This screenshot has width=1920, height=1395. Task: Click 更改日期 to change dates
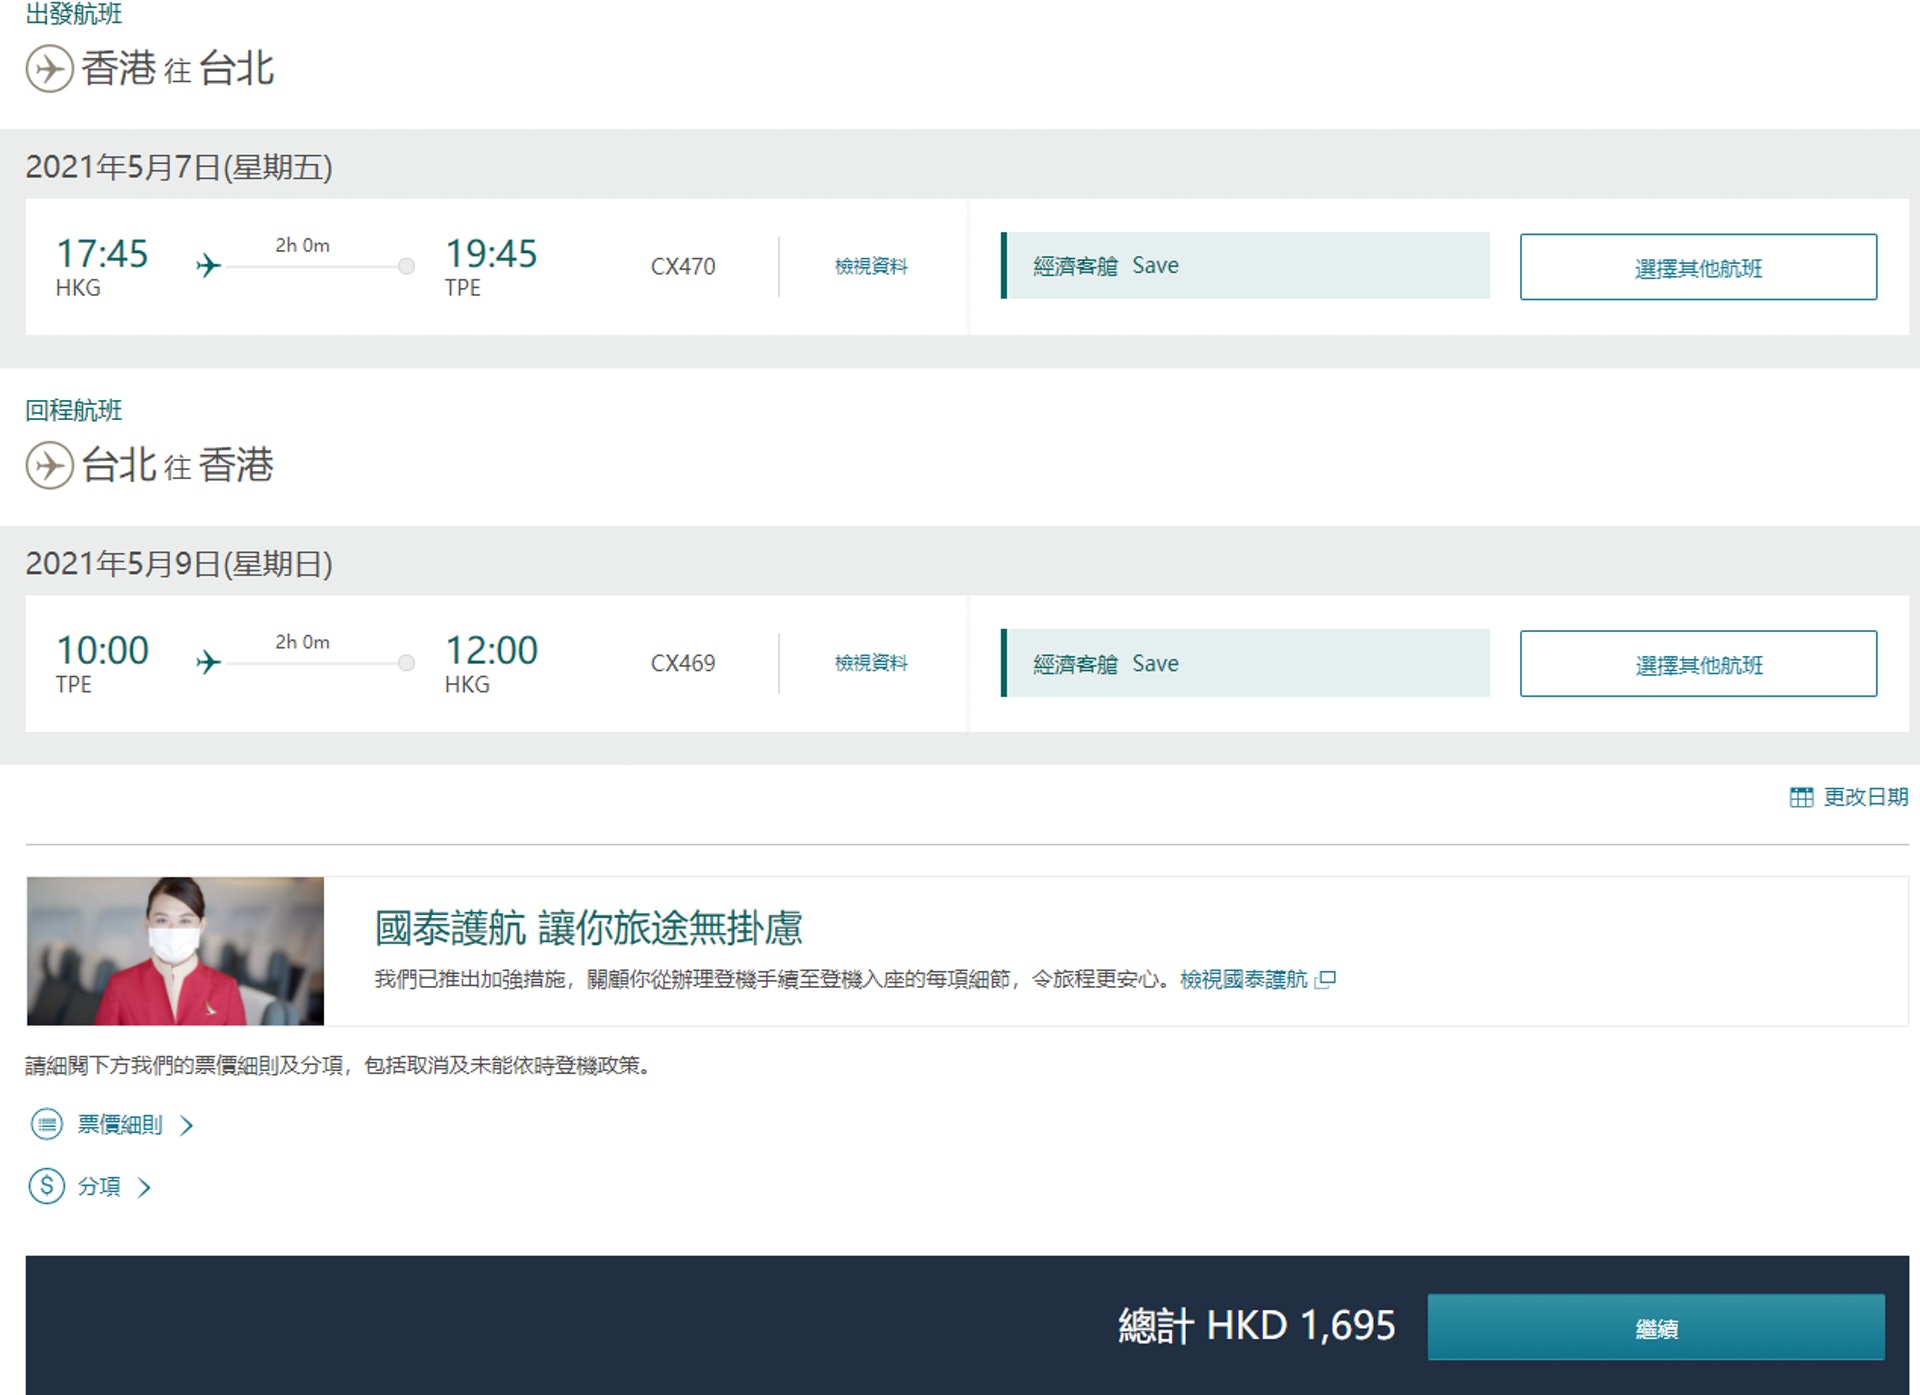point(1866,797)
